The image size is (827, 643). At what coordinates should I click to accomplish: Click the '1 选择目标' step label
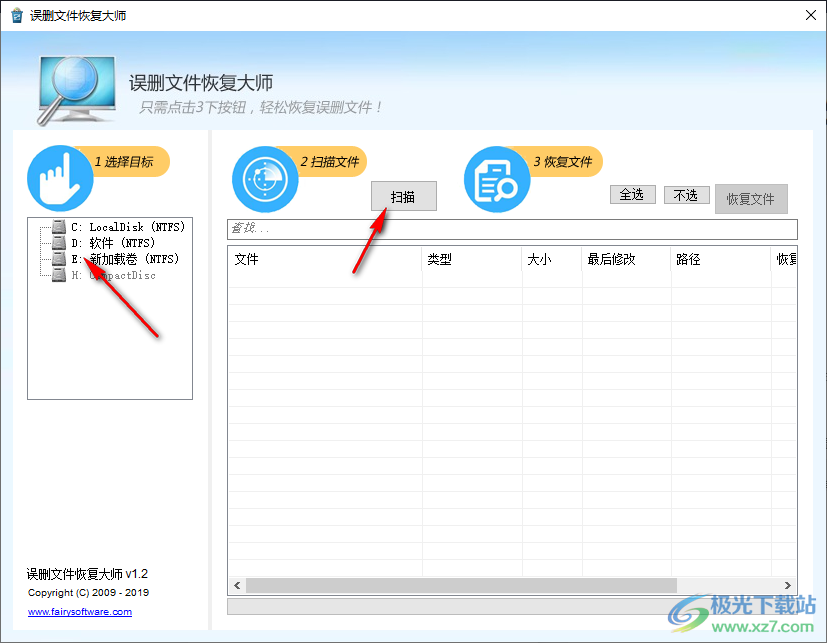(x=124, y=161)
